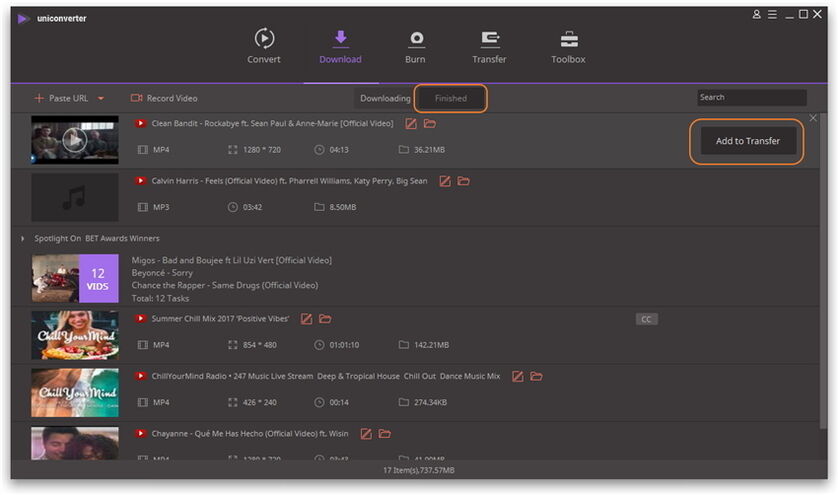Switch to the Downloading tab
The width and height of the screenshot is (838, 495).
click(x=385, y=98)
